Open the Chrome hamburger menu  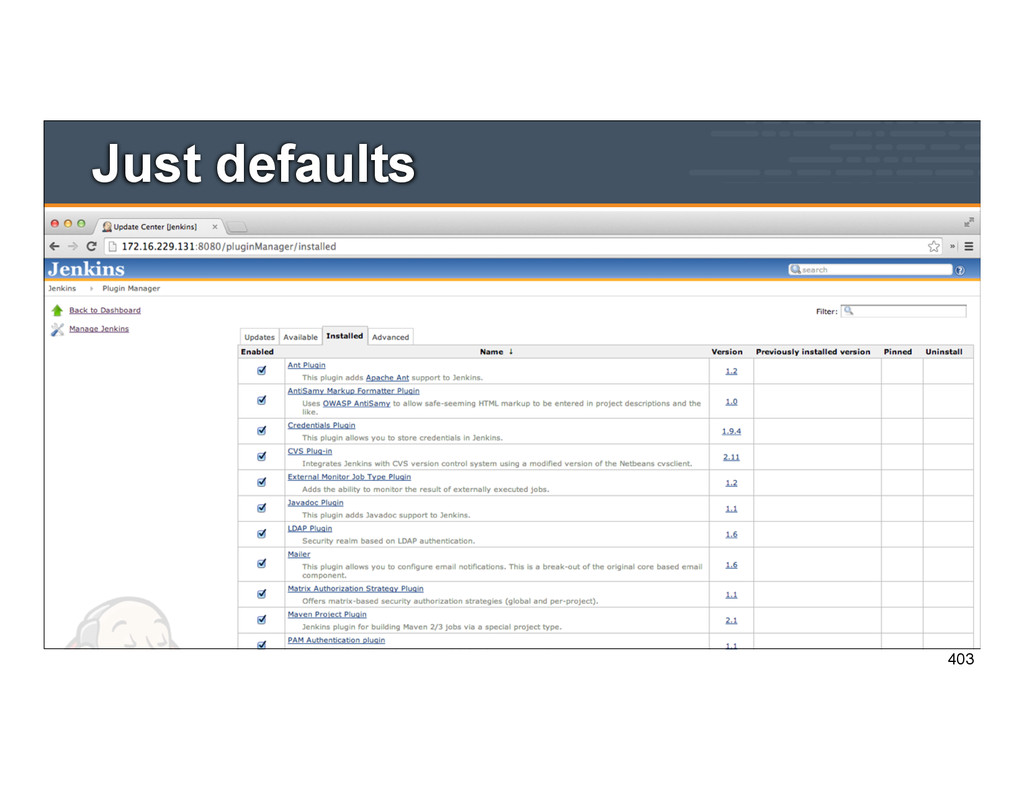coord(969,246)
